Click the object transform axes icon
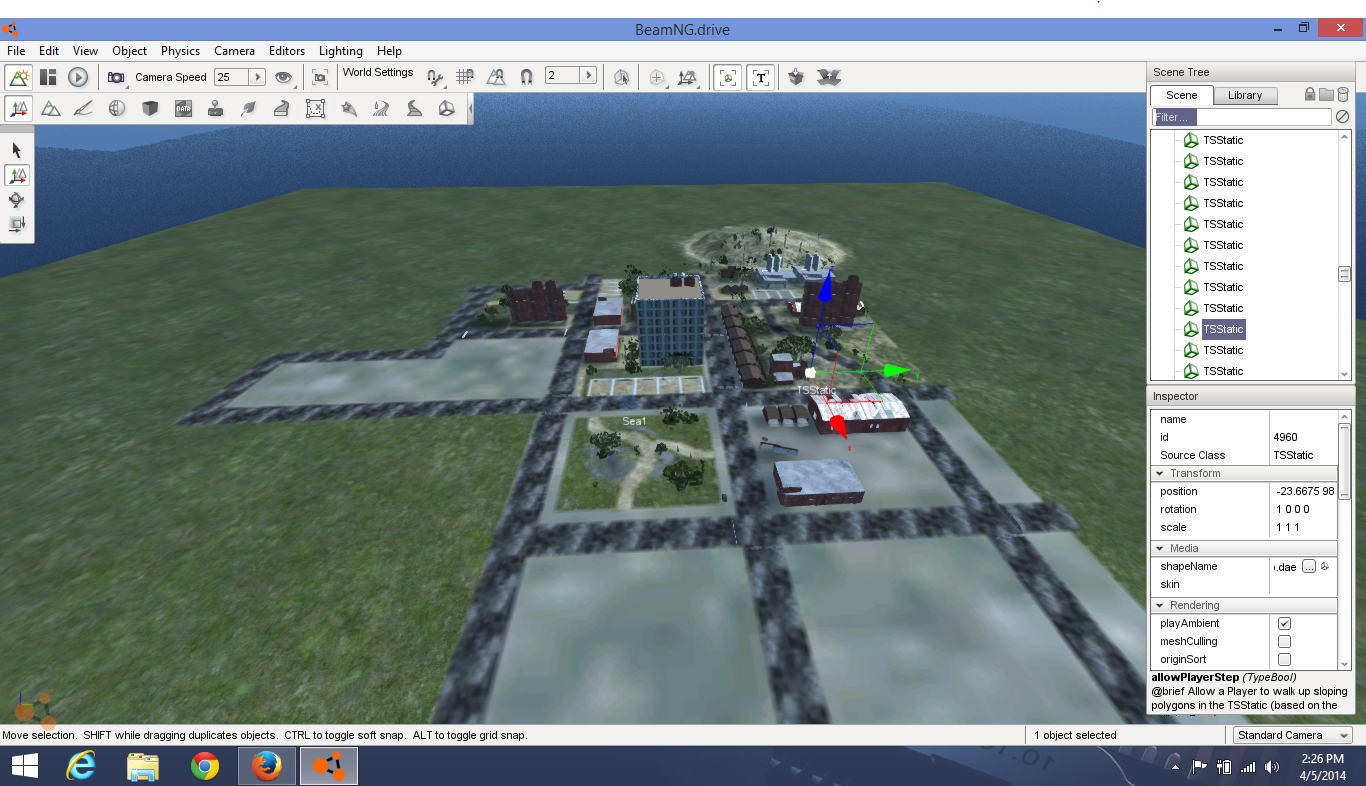The height and width of the screenshot is (786, 1366). pos(687,77)
